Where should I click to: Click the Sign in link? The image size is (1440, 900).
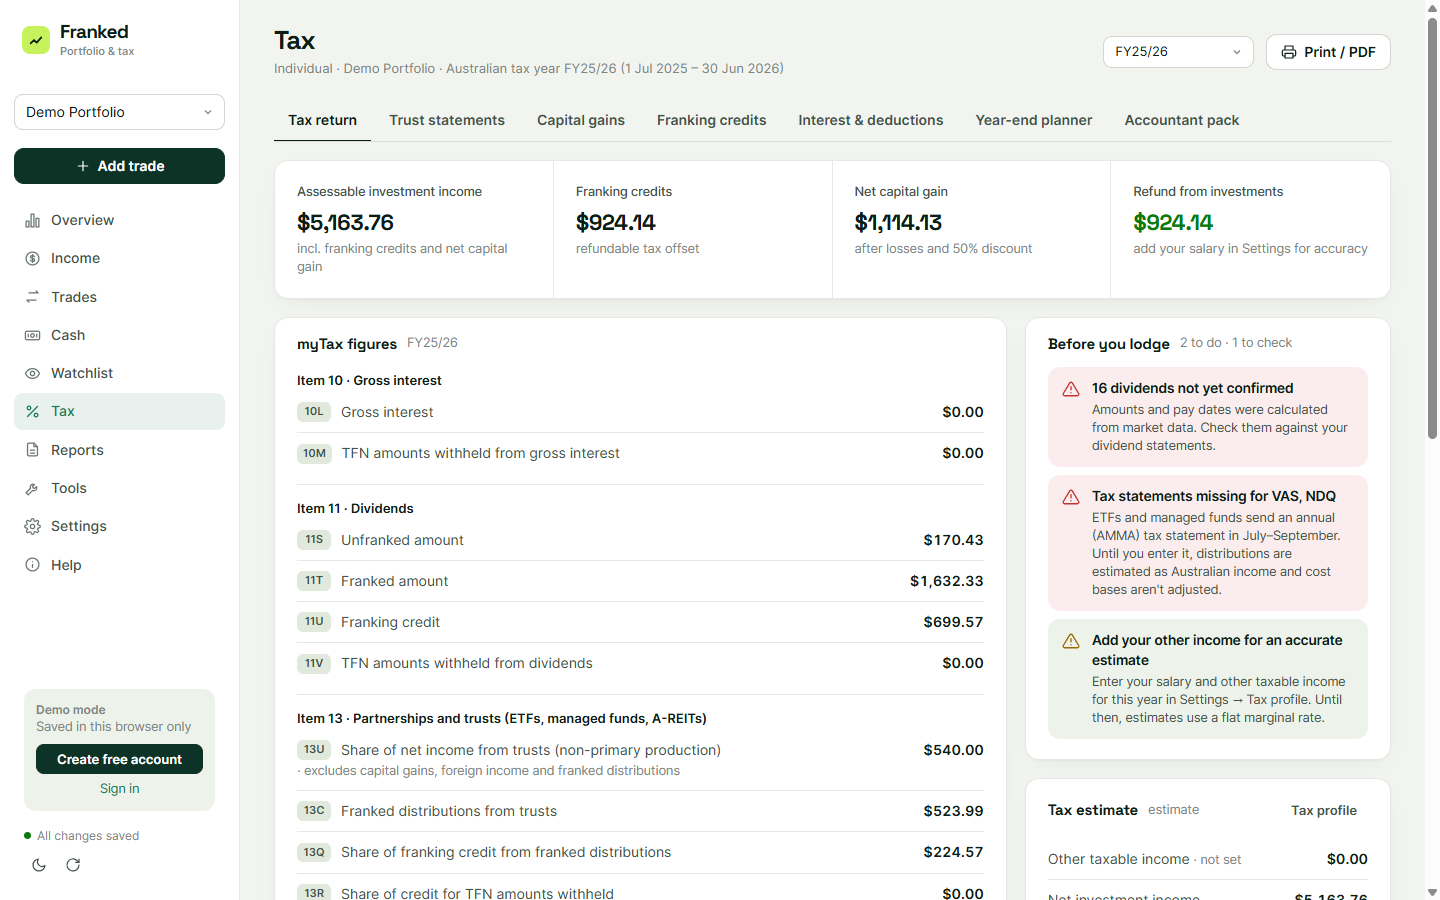[120, 789]
